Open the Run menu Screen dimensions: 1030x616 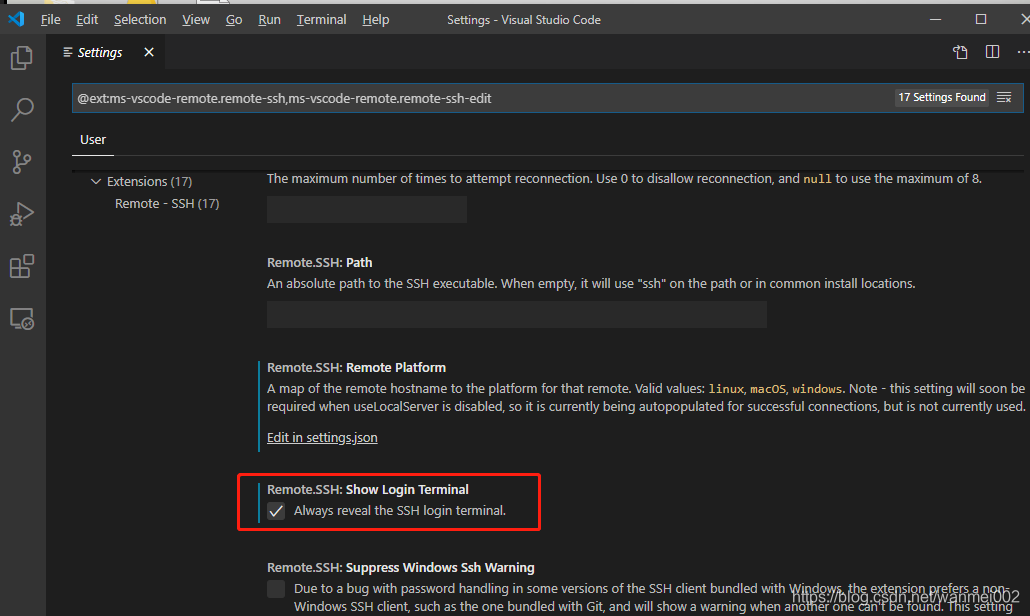pos(269,20)
